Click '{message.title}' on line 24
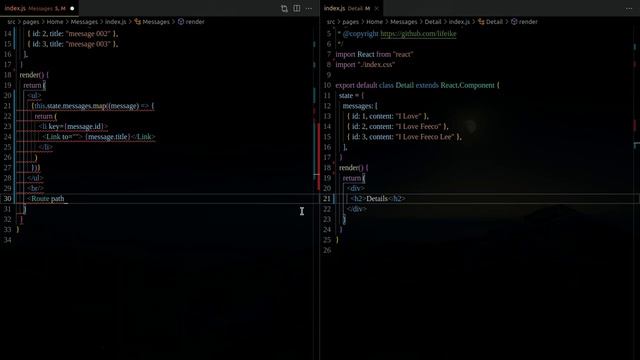This screenshot has height=360, width=640. point(108,137)
